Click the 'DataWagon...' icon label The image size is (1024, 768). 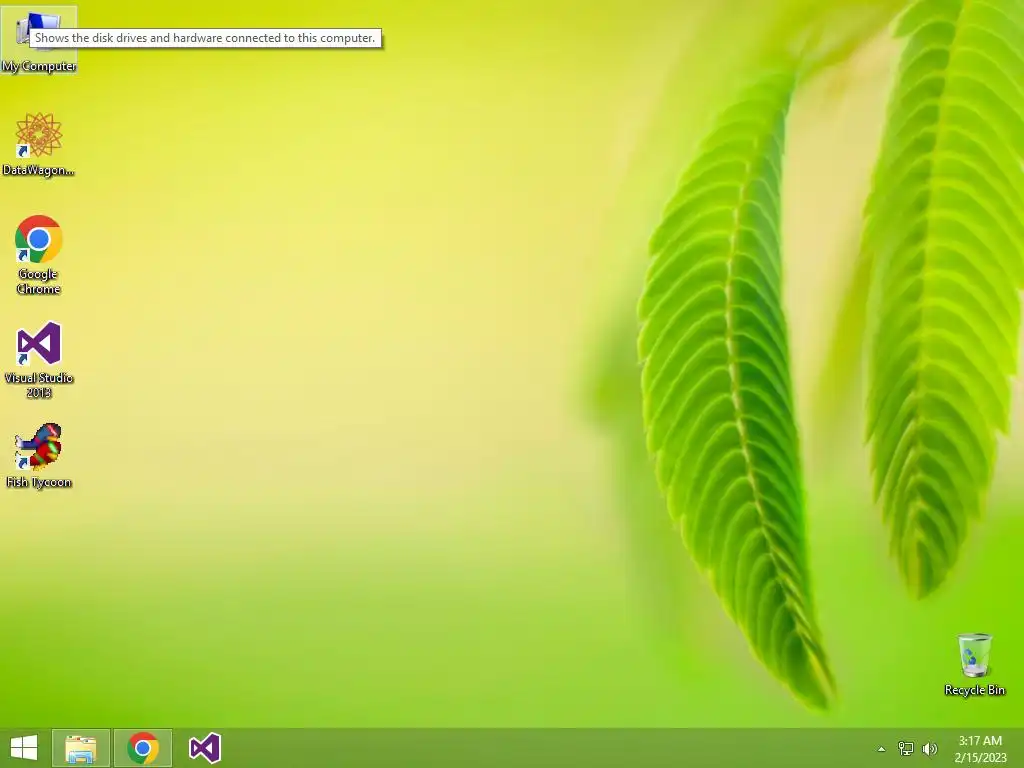(x=39, y=170)
